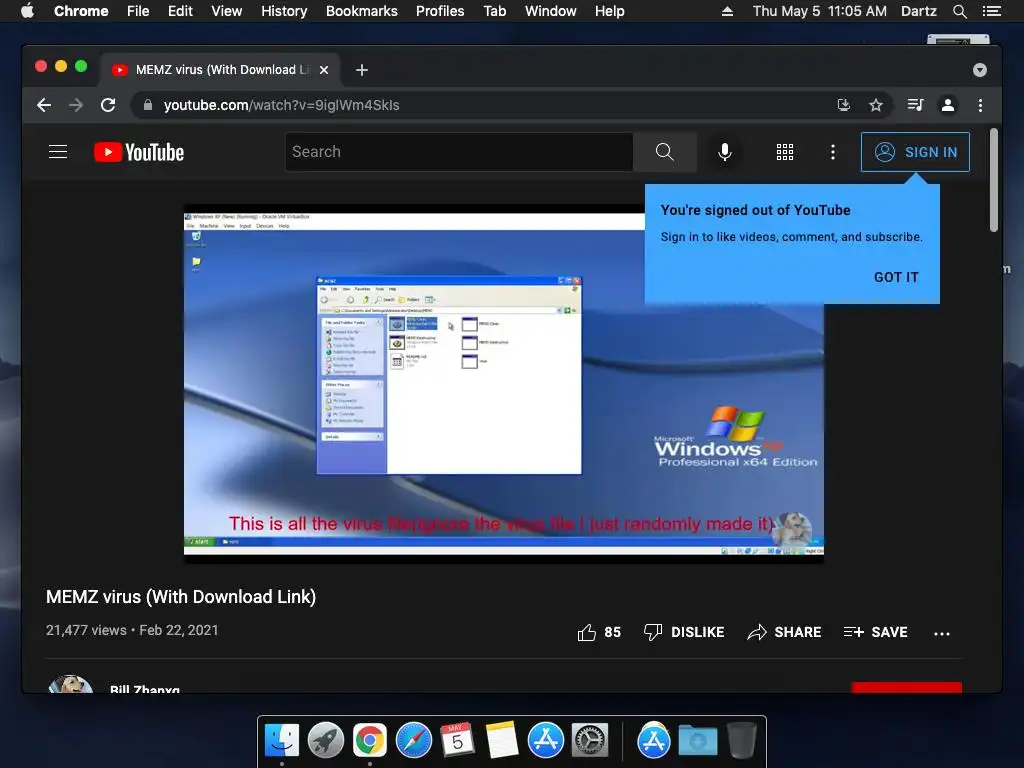Open more actions ellipsis below video
Screen dimensions: 1024x768
click(941, 633)
